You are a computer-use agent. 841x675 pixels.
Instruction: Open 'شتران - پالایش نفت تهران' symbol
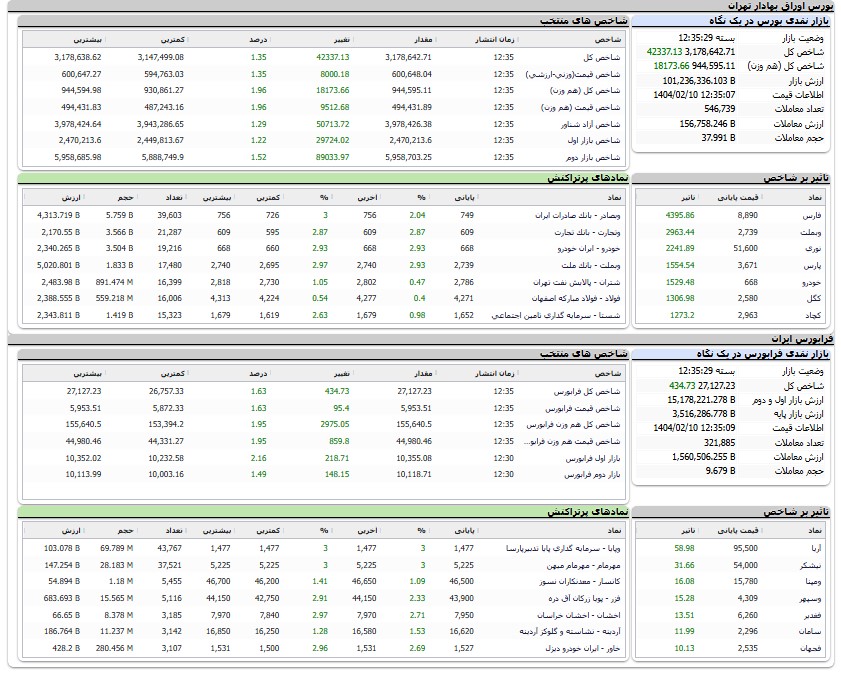[577, 282]
